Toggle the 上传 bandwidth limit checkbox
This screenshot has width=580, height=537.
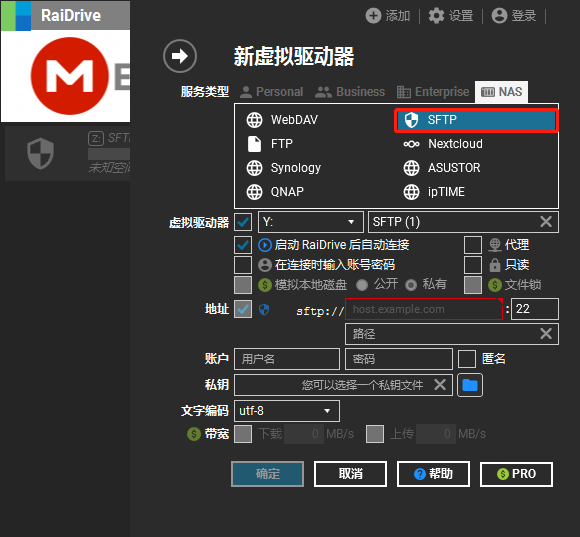375,434
